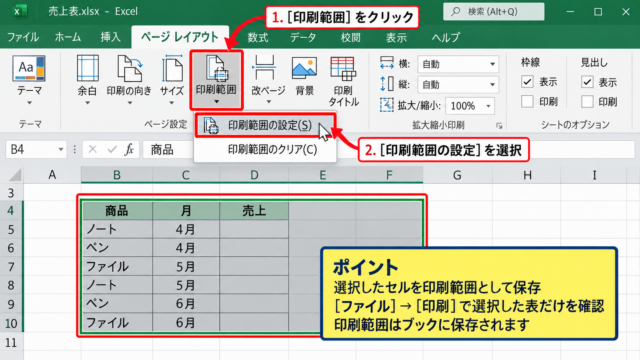Click the 拡大/縮小 scale icon

386,105
